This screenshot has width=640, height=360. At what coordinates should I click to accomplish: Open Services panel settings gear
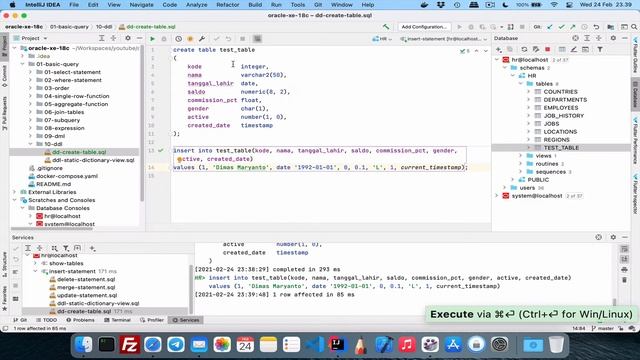(613, 237)
